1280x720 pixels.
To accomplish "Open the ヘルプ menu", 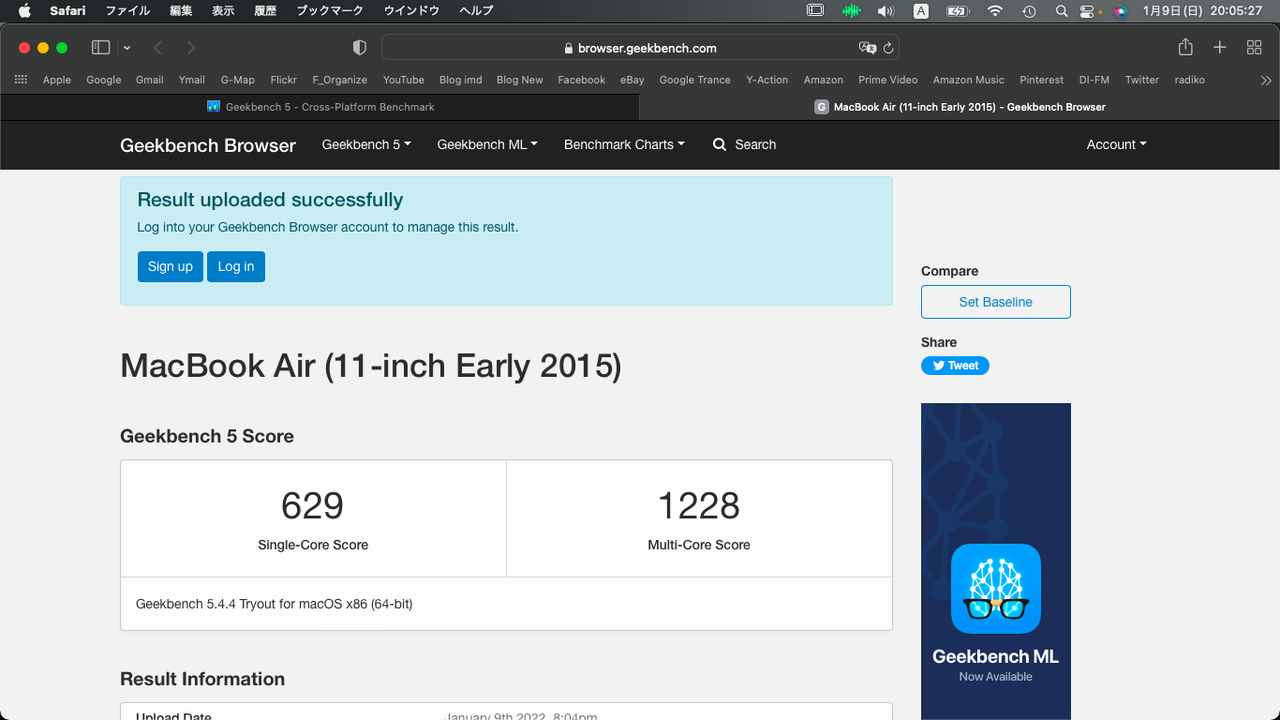I will pos(476,11).
